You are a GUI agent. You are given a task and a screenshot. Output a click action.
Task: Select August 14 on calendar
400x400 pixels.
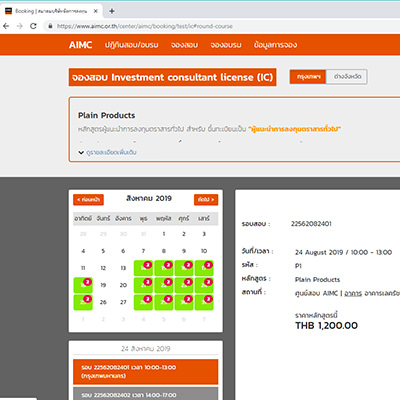[143, 268]
